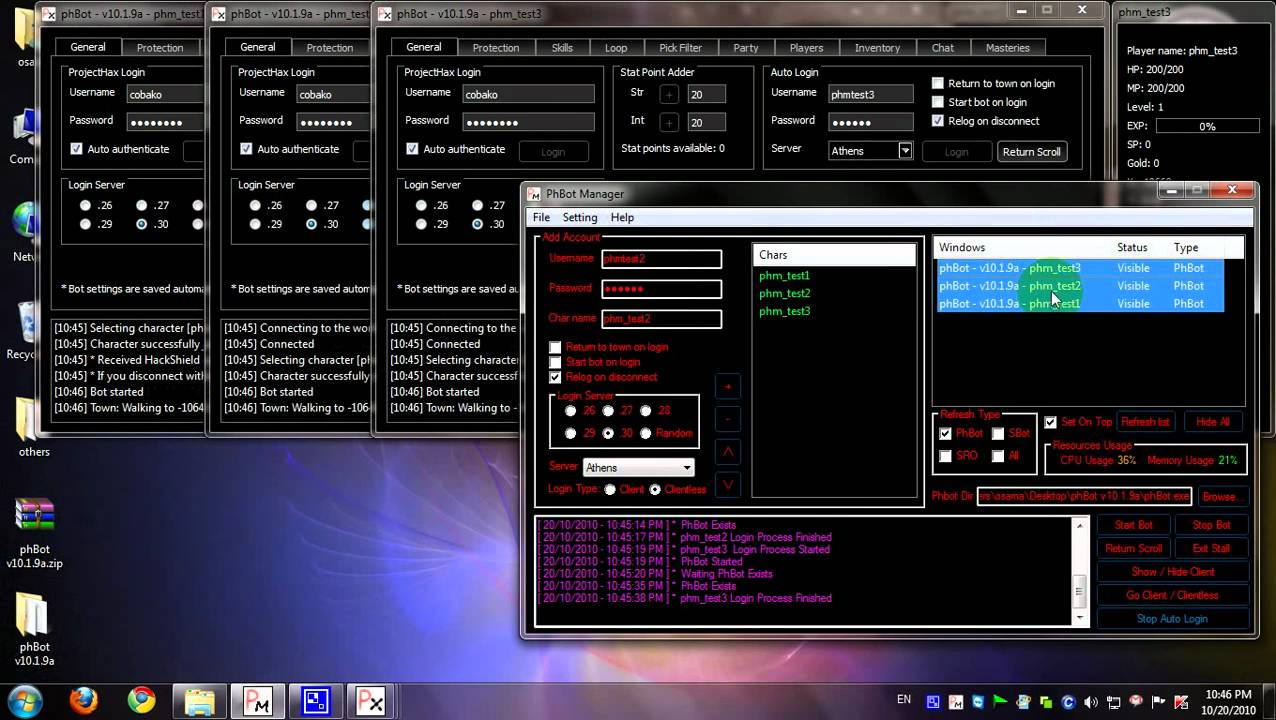Select phm_test1 in the Chars list
This screenshot has height=720, width=1276.
(x=784, y=275)
